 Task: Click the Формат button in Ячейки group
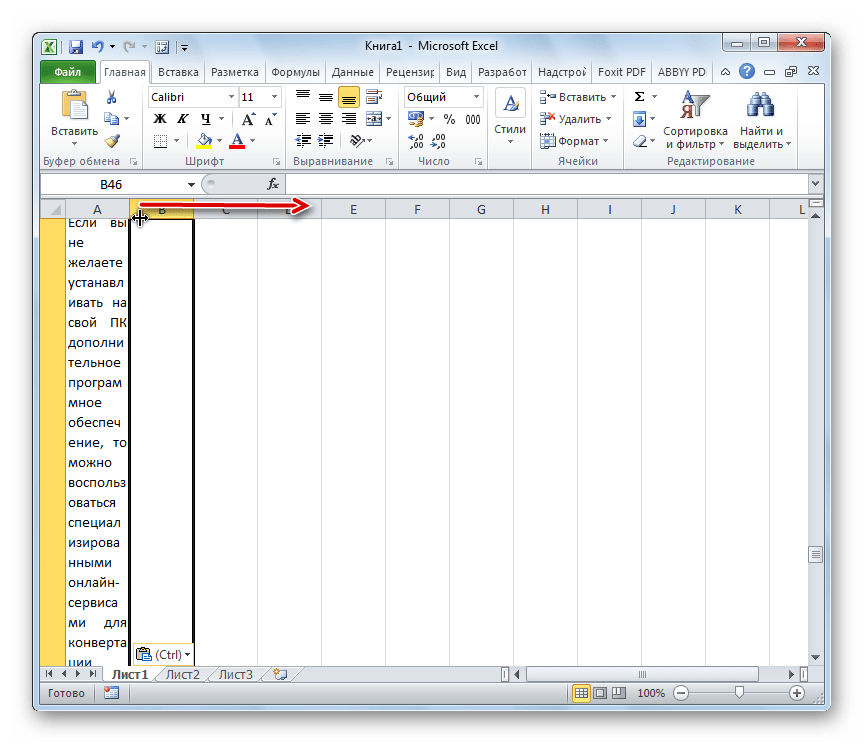(577, 141)
